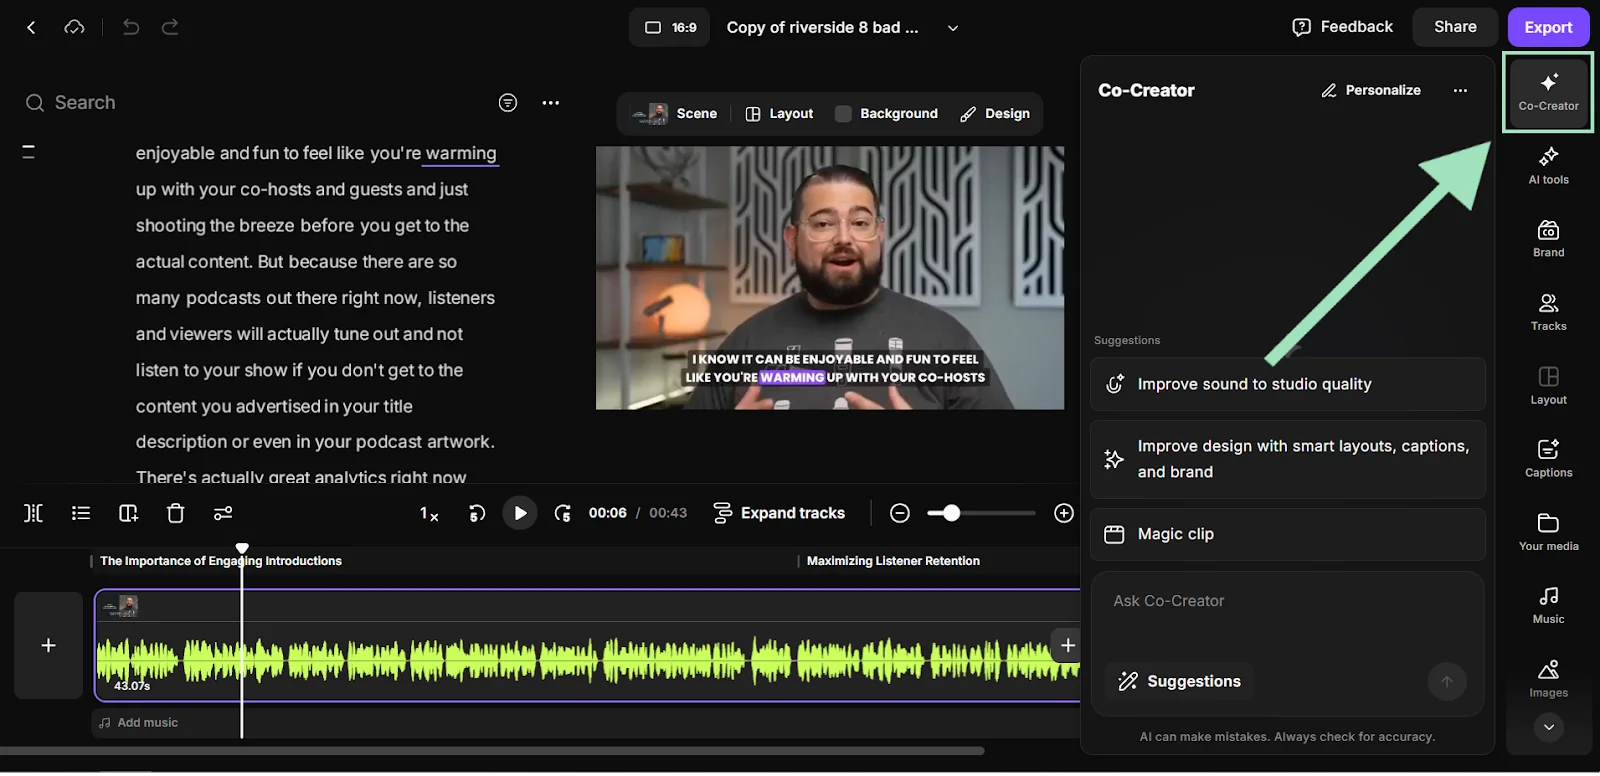
Task: Expand more sidebar tools with chevron
Action: 1548,727
